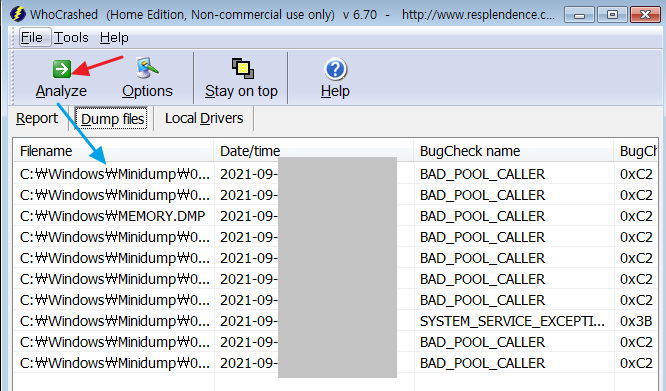Open the Help menu in the menu bar
The height and width of the screenshot is (391, 666).
(x=114, y=38)
